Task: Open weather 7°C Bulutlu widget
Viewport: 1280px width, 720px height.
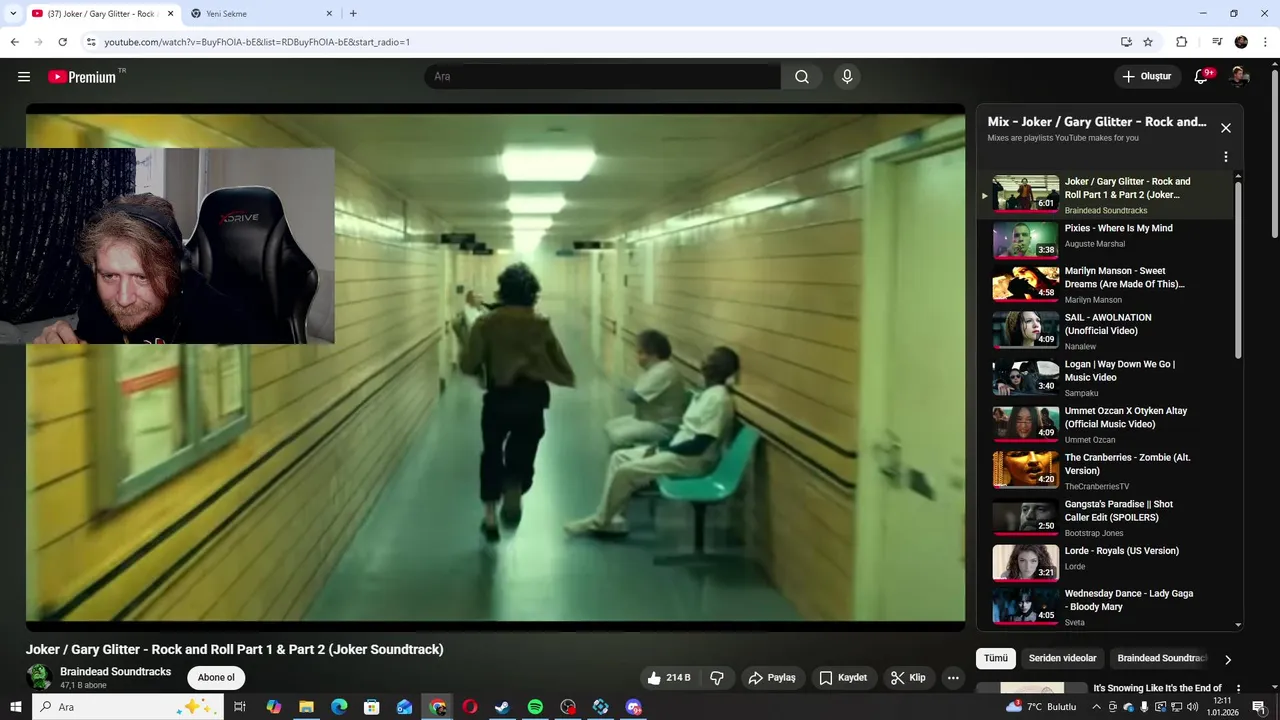Action: click(x=1042, y=707)
